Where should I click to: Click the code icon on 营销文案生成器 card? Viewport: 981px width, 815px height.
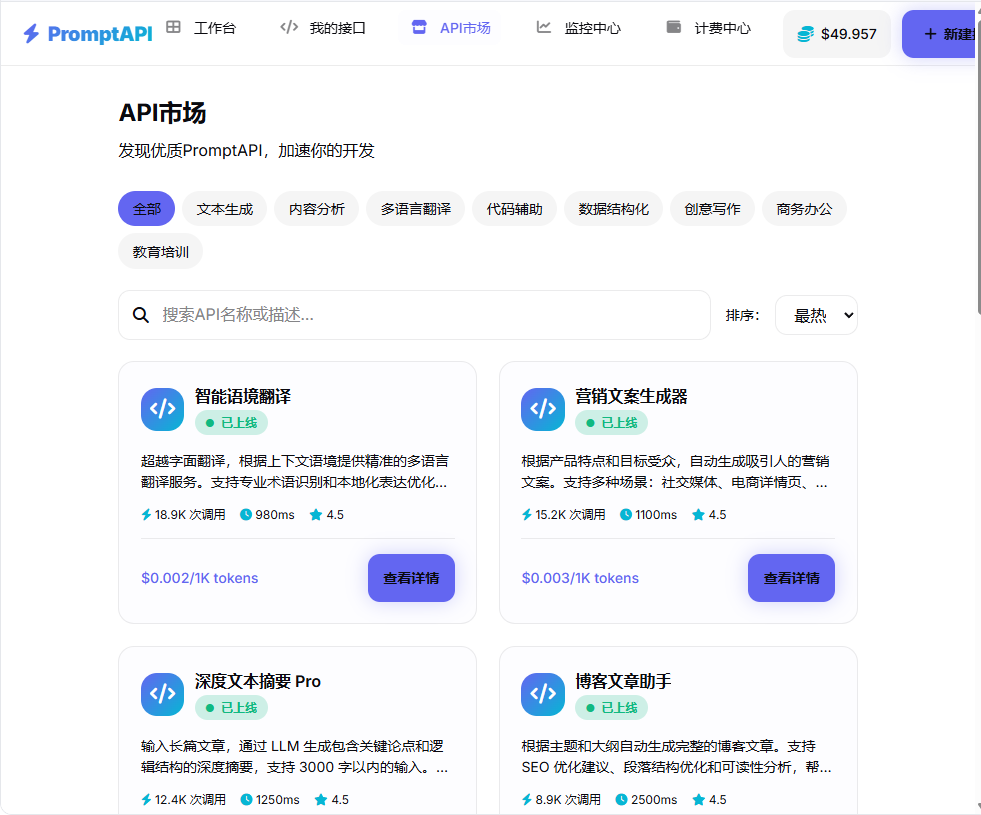[x=542, y=409]
